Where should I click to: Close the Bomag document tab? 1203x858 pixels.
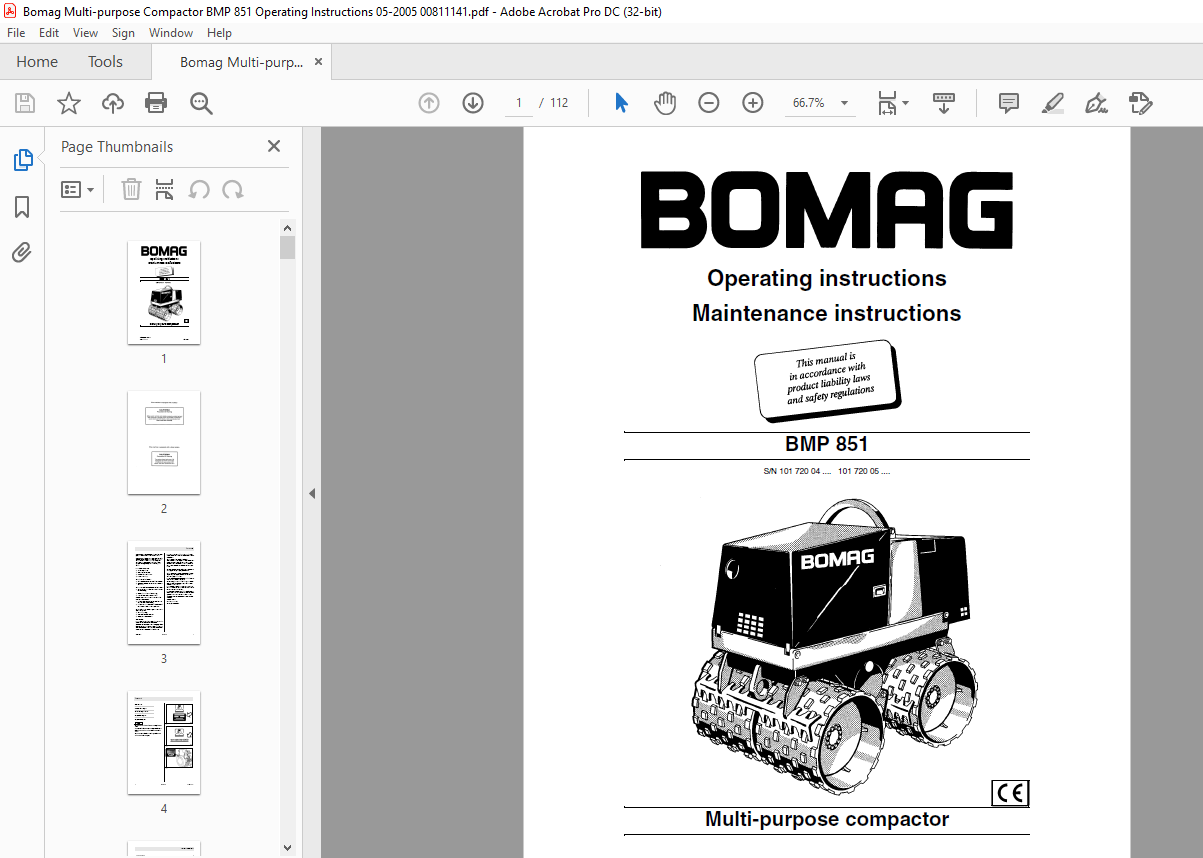tap(318, 62)
